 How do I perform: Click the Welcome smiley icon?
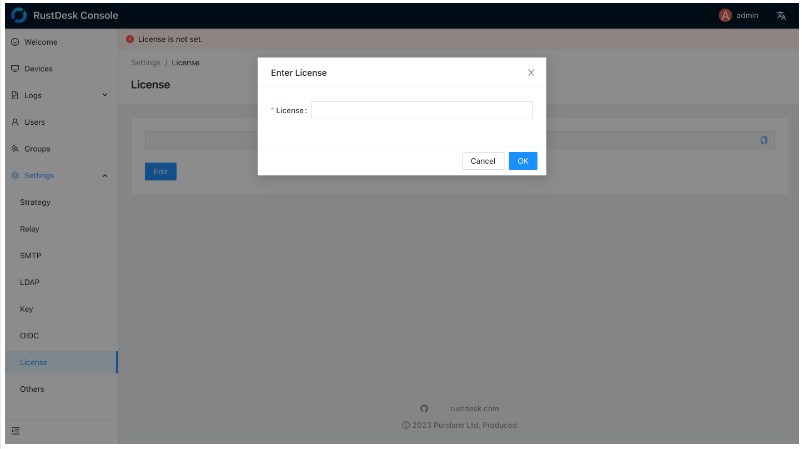pos(15,42)
